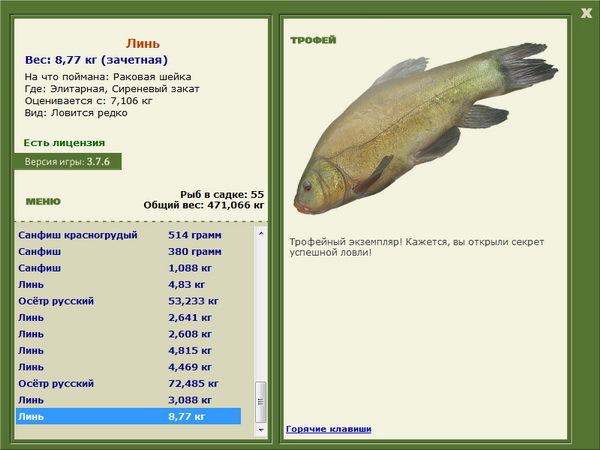Select the Линь 4,815 кг row

tap(129, 351)
